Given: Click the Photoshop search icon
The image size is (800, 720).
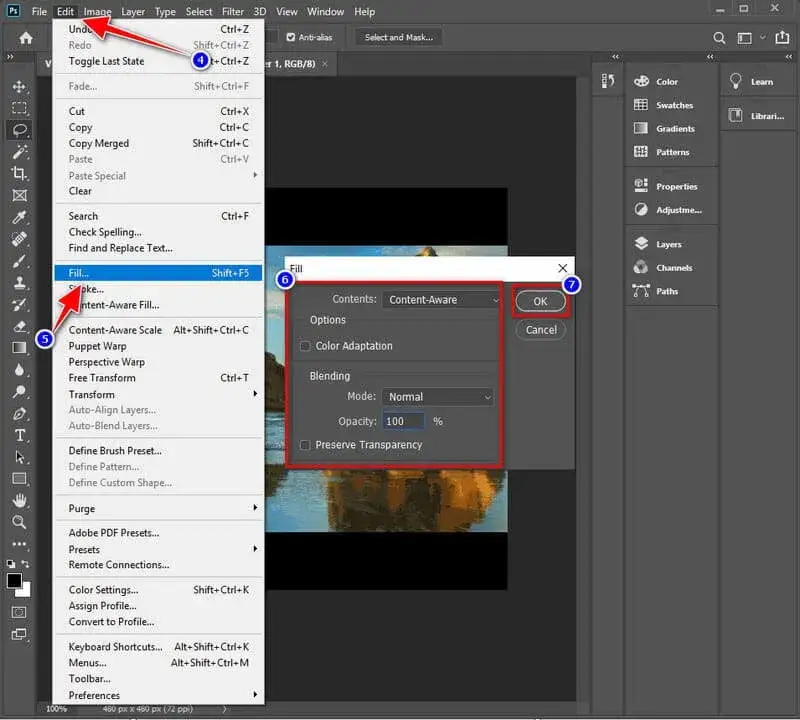Looking at the screenshot, I should [719, 37].
